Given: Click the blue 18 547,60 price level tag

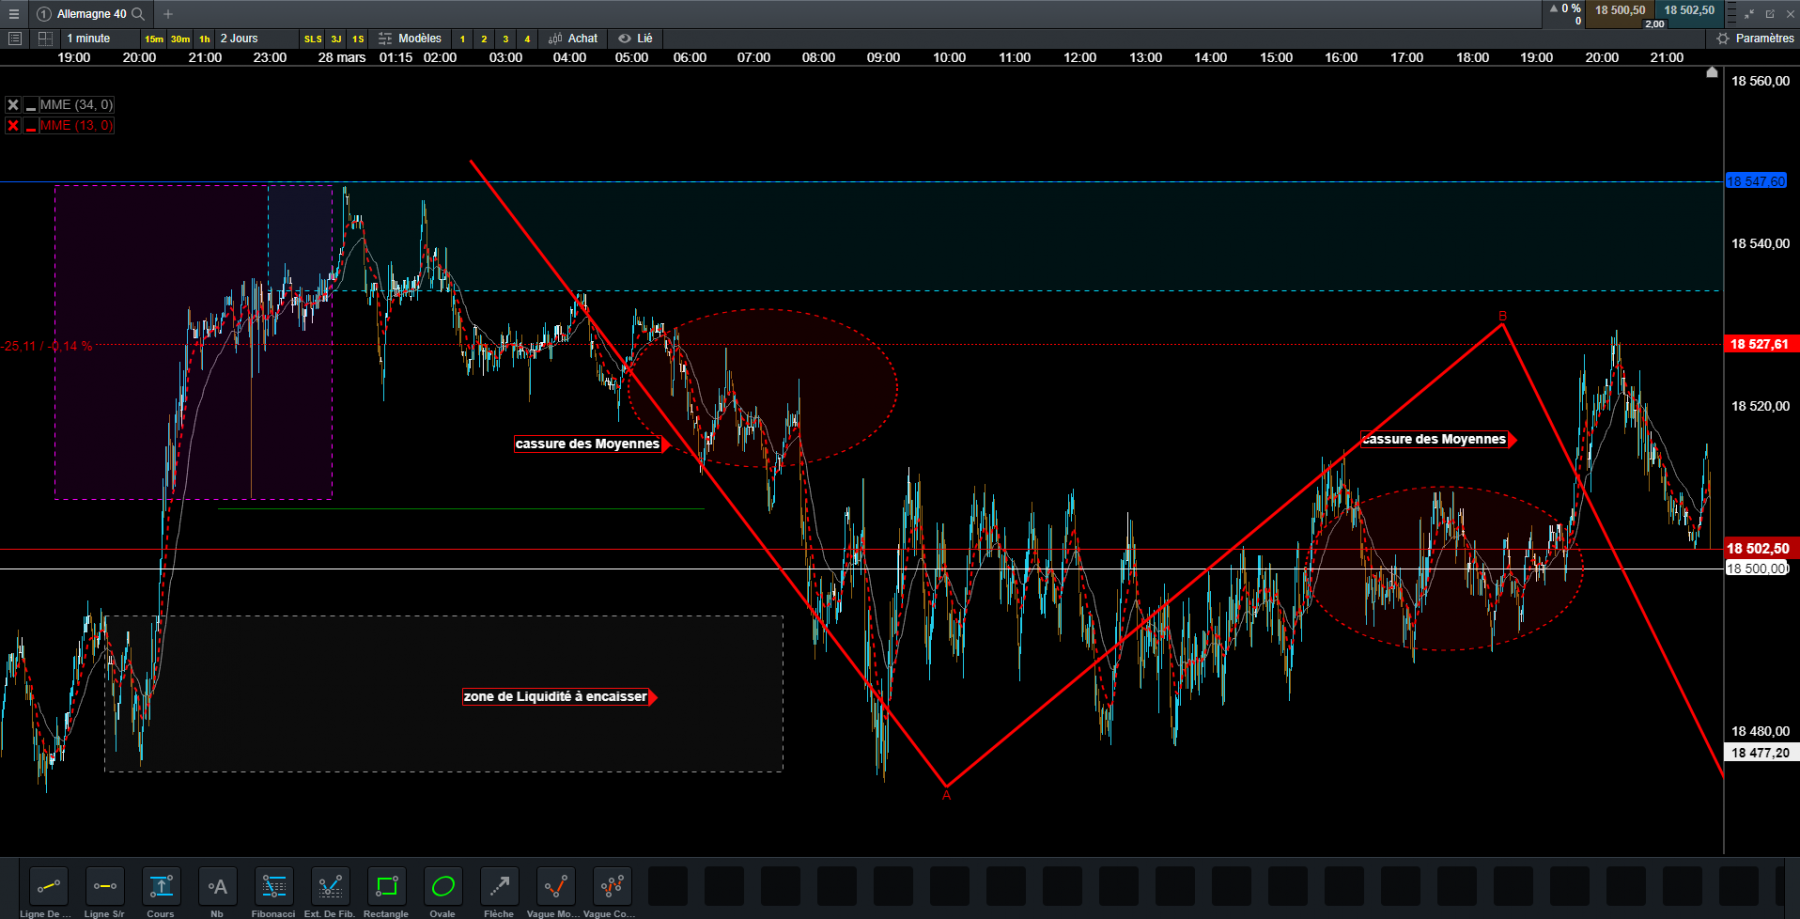Looking at the screenshot, I should click(x=1756, y=181).
